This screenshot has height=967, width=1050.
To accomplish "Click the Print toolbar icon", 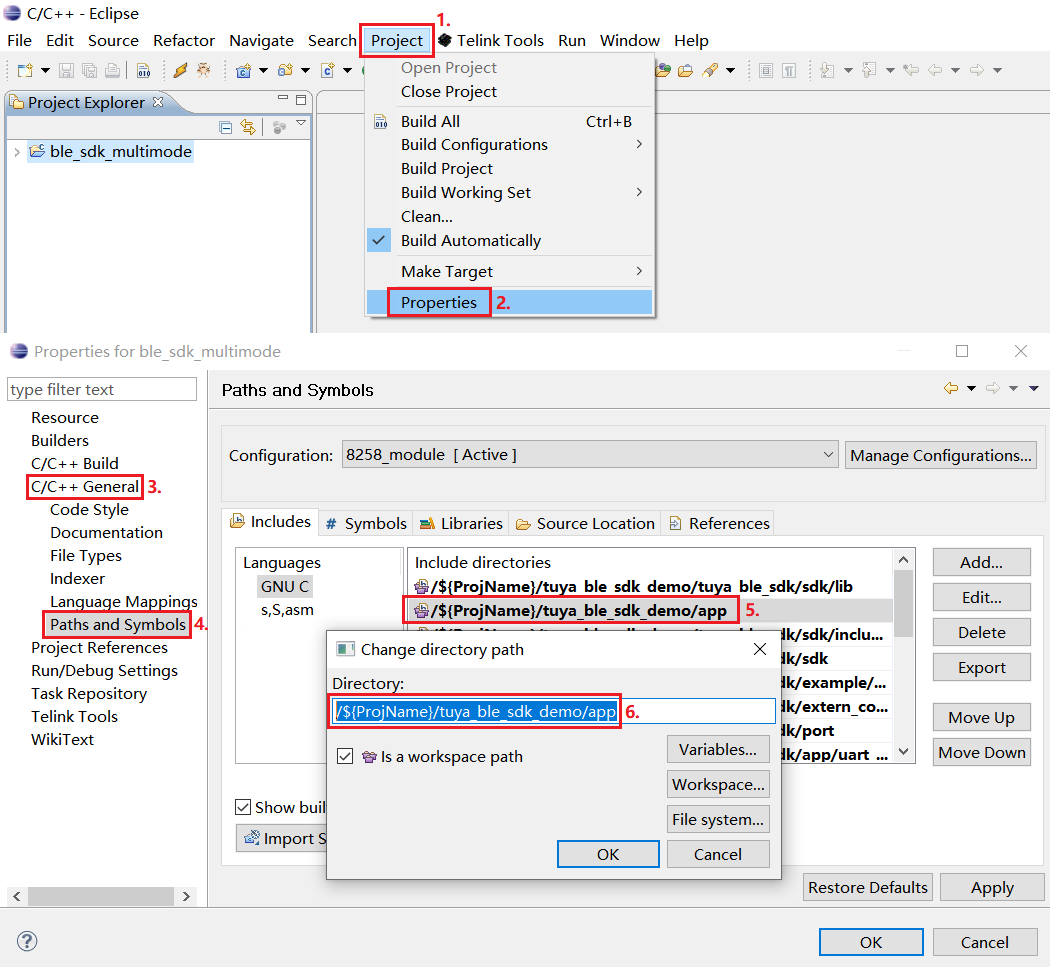I will click(x=112, y=70).
